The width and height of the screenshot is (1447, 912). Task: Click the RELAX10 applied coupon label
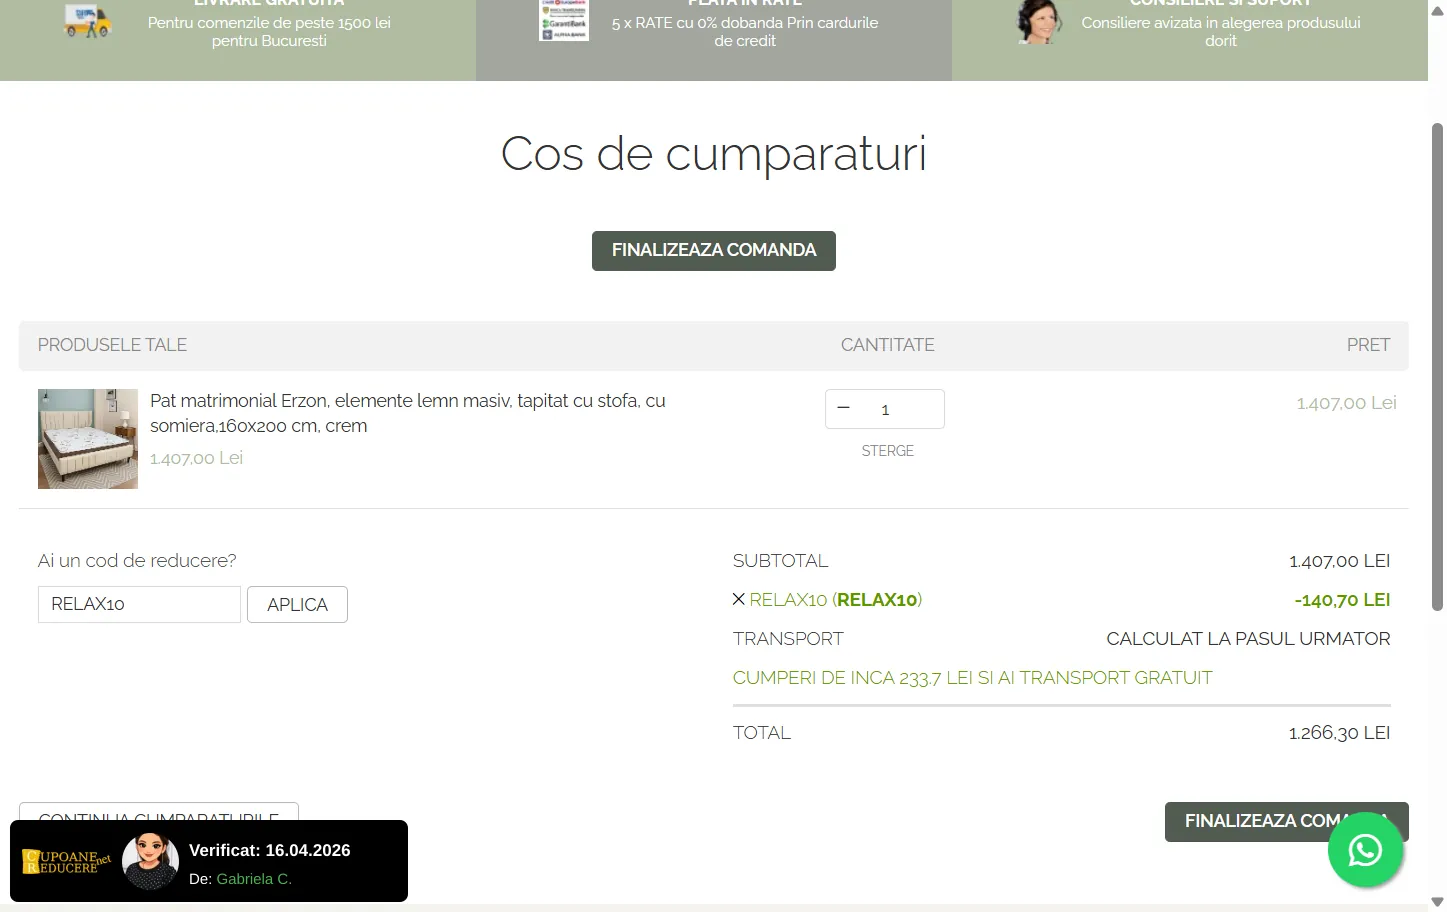[835, 600]
